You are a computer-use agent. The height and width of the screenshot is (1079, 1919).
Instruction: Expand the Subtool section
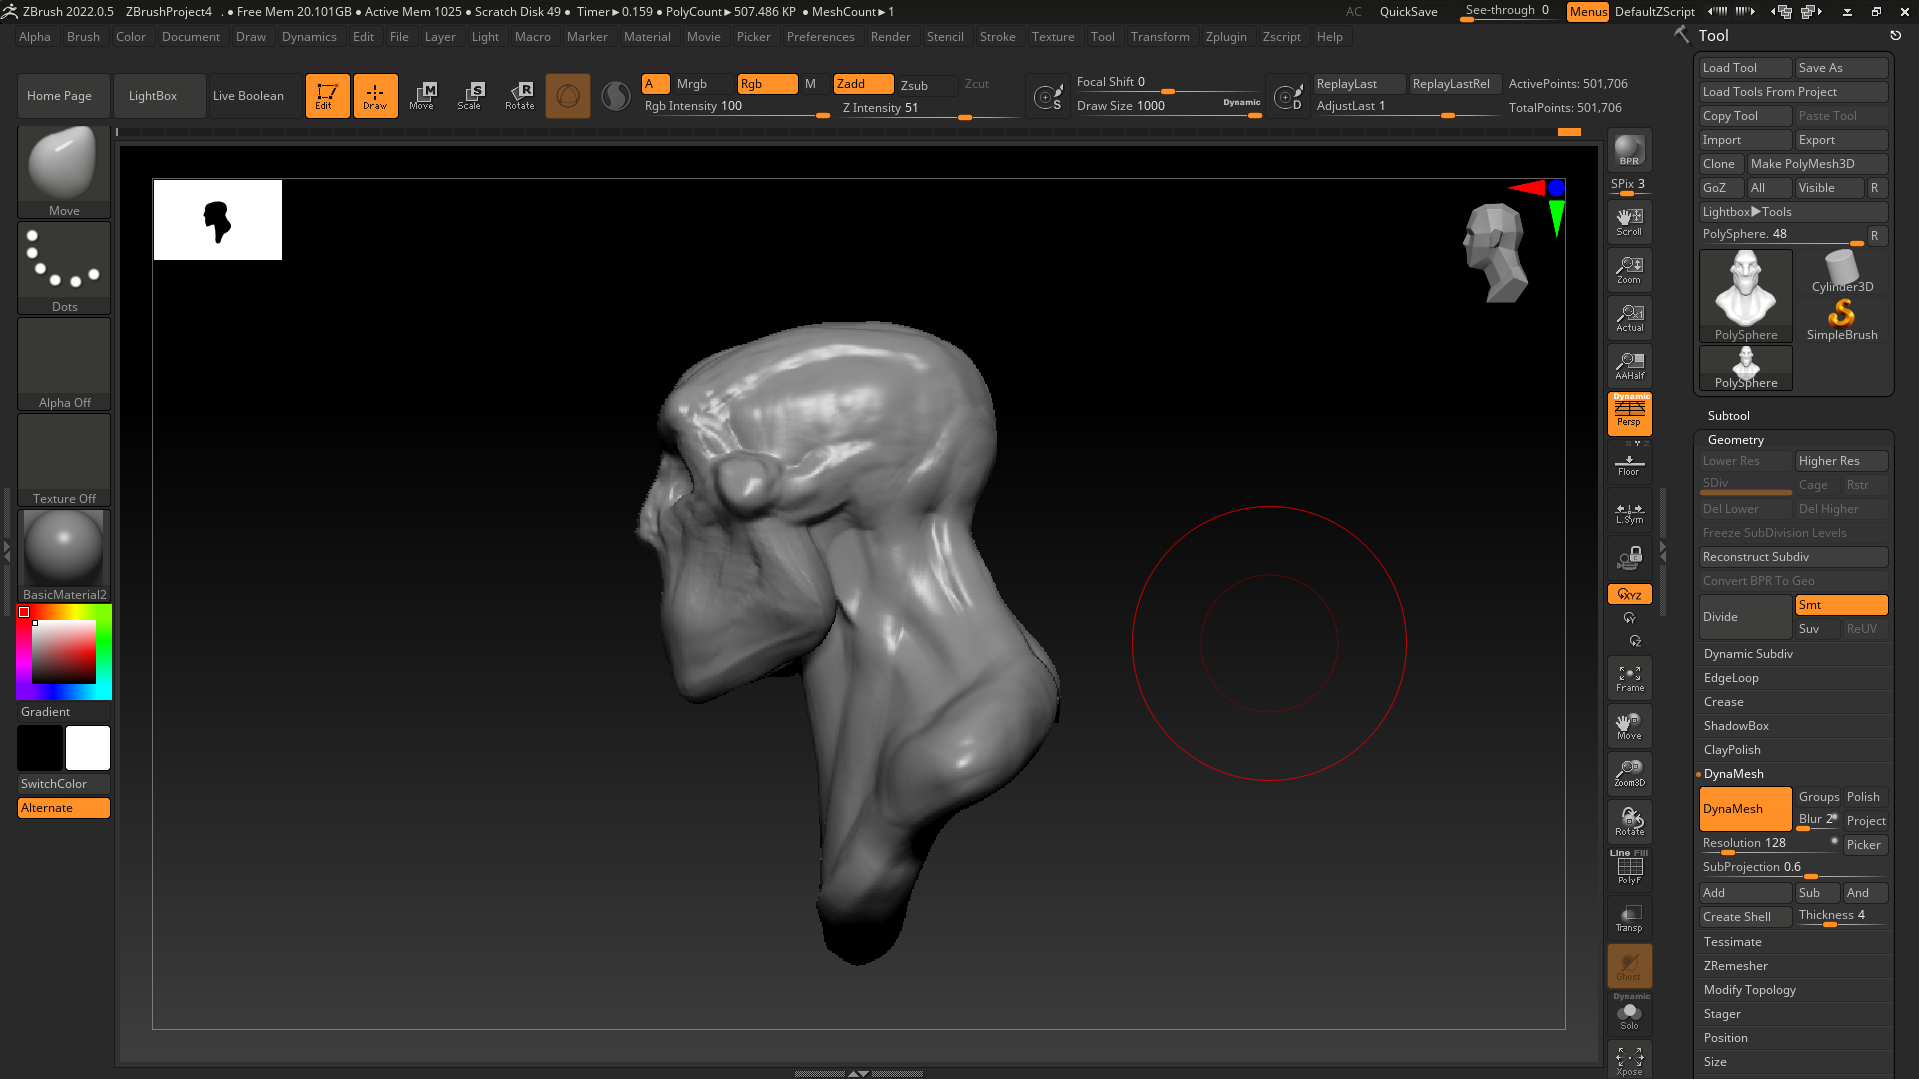[1728, 416]
